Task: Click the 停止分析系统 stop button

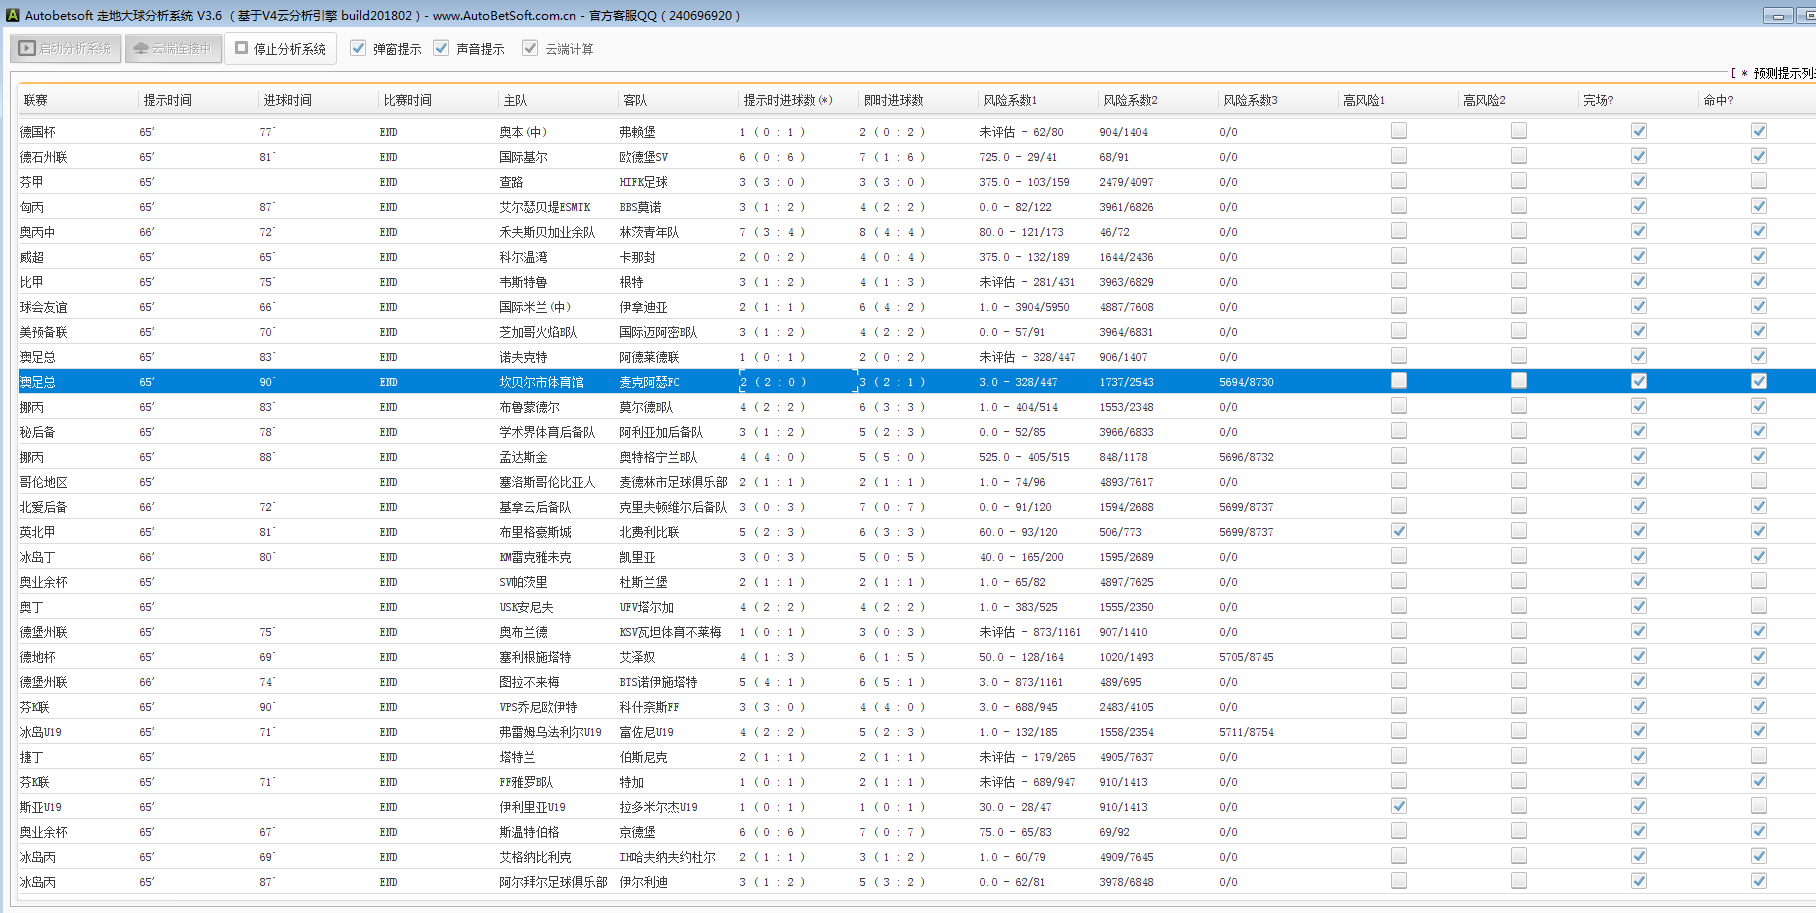Action: (280, 48)
